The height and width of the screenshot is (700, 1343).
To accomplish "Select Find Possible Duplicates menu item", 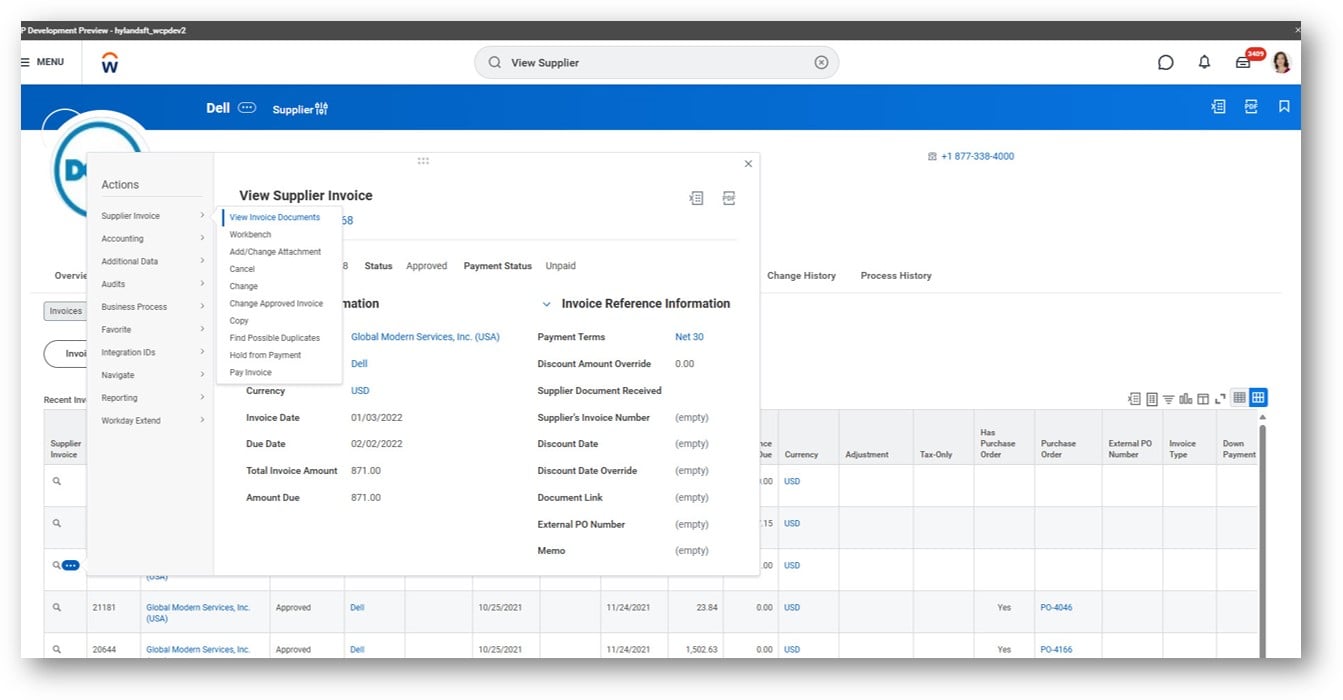I will pos(275,338).
